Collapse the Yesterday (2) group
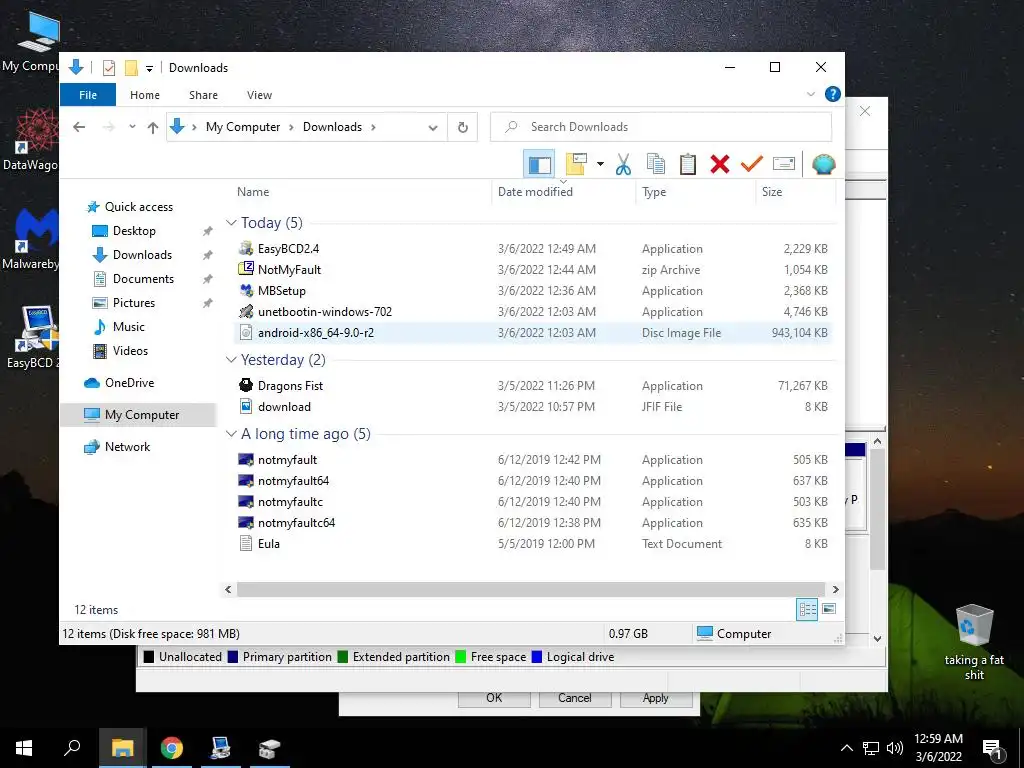The height and width of the screenshot is (768, 1024). click(x=231, y=360)
